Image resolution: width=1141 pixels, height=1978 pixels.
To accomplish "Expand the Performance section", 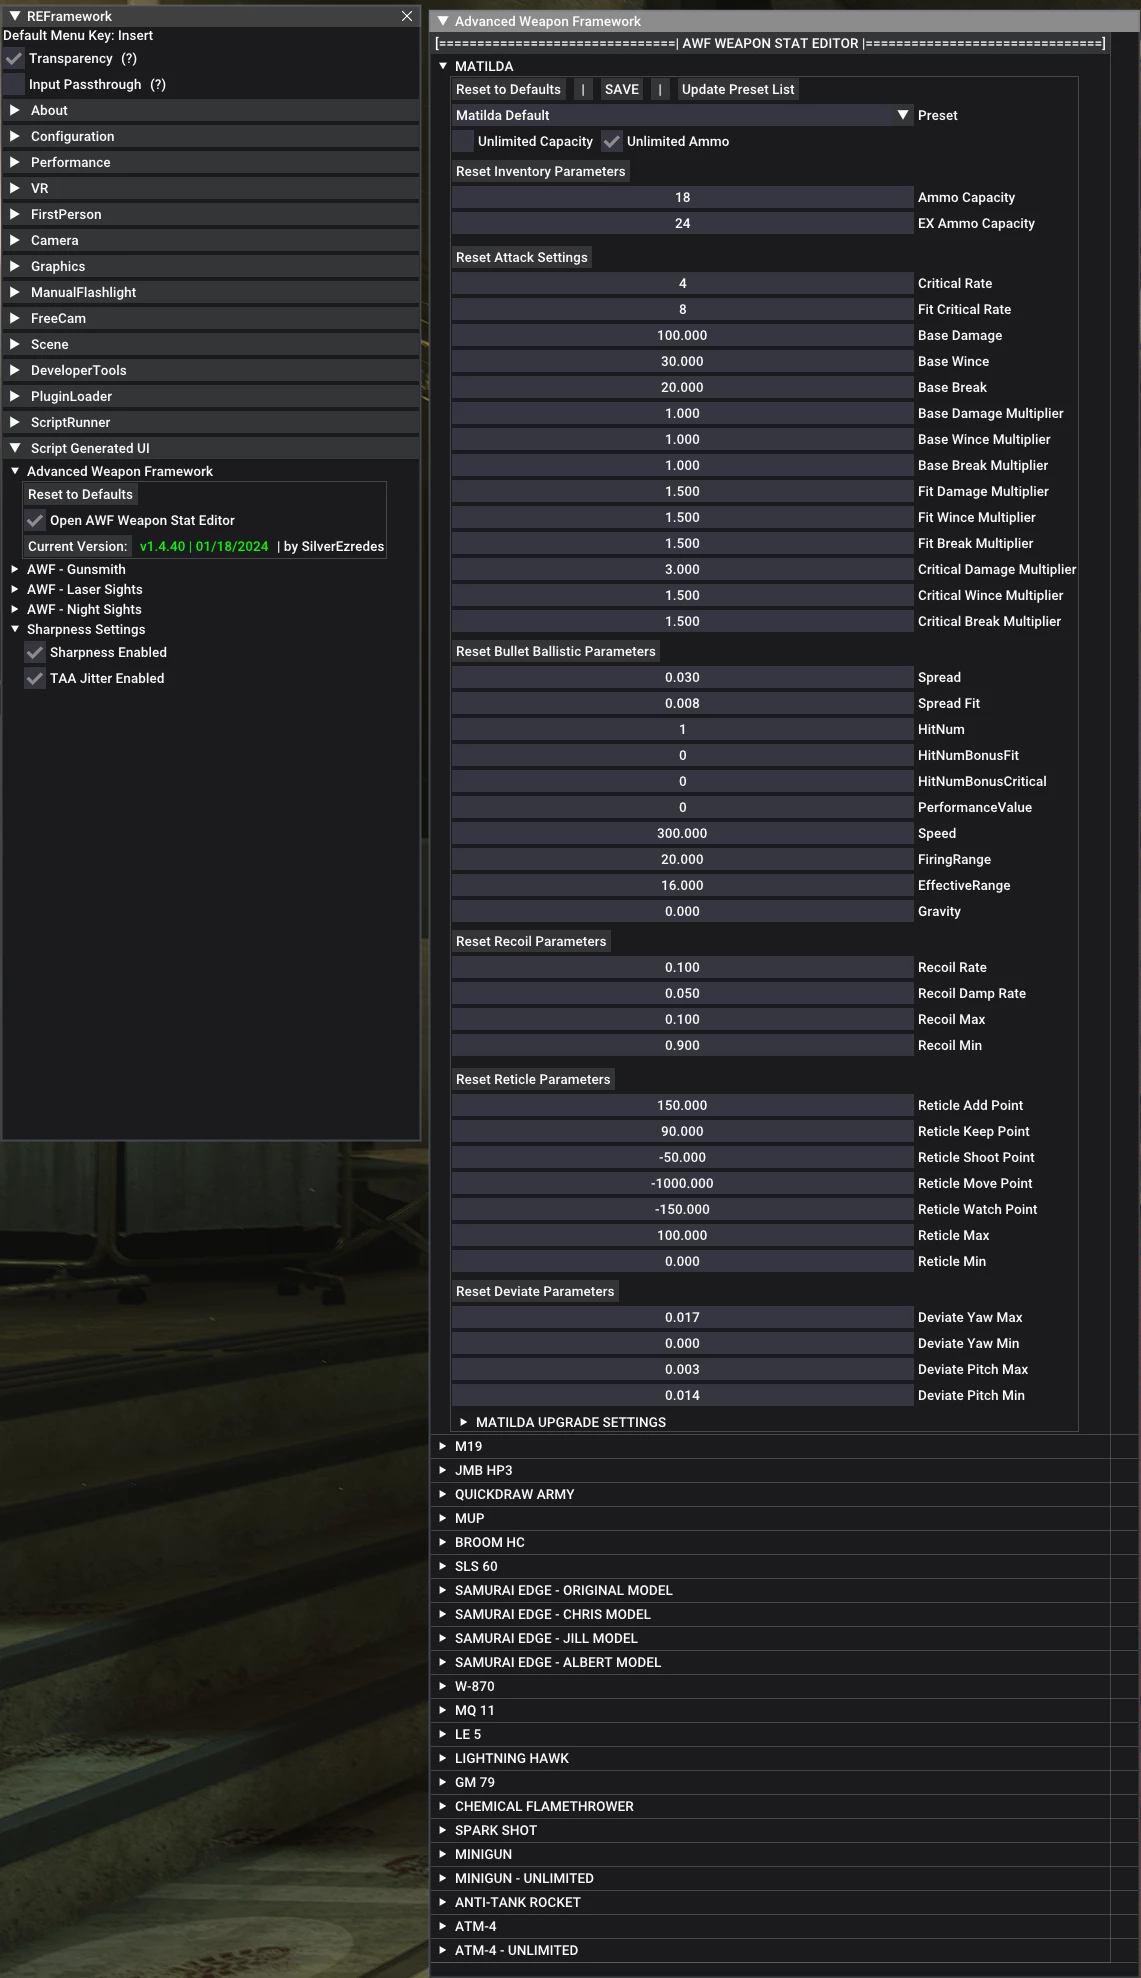I will tap(211, 162).
